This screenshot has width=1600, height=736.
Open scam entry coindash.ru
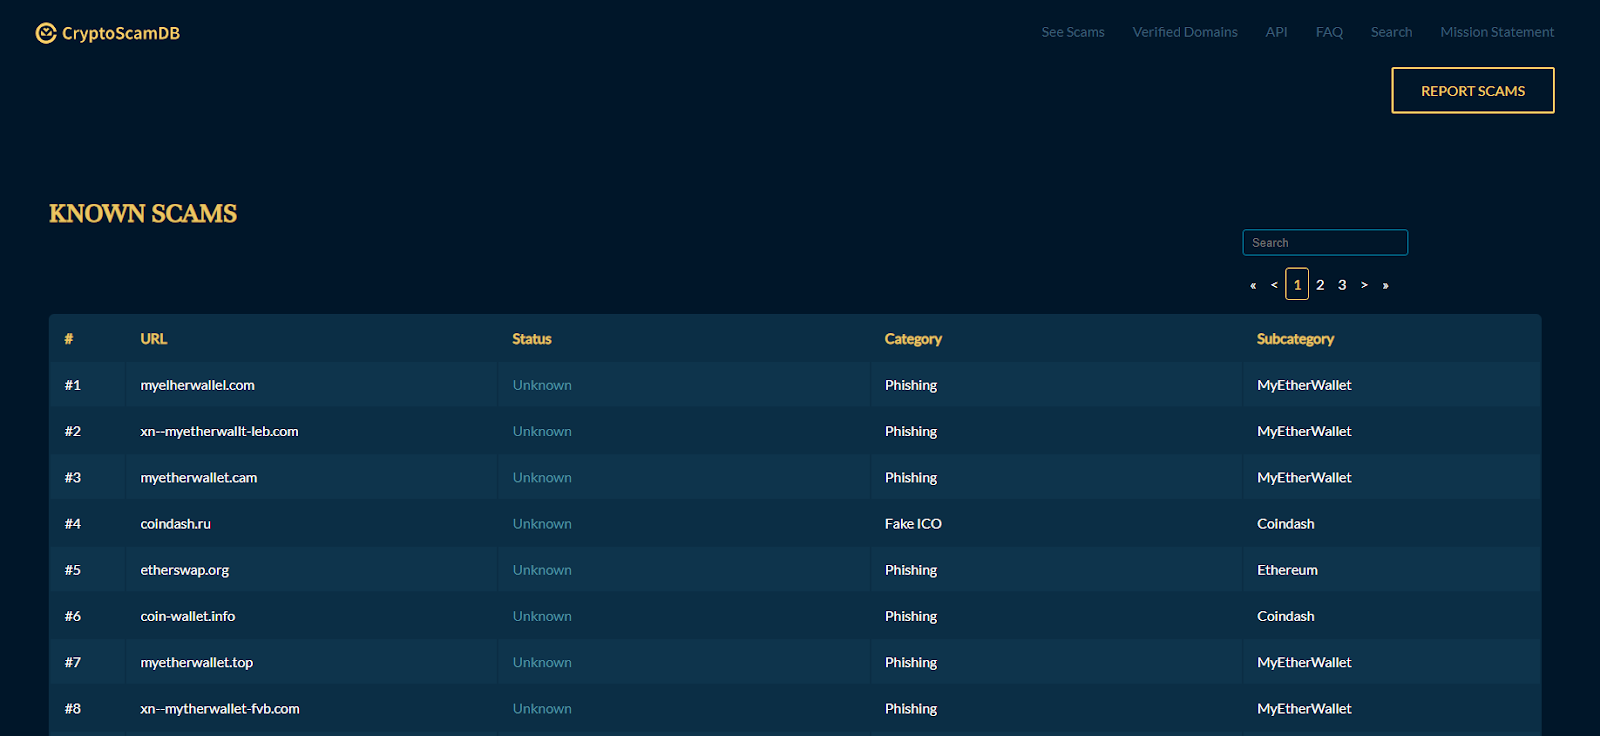pos(175,524)
